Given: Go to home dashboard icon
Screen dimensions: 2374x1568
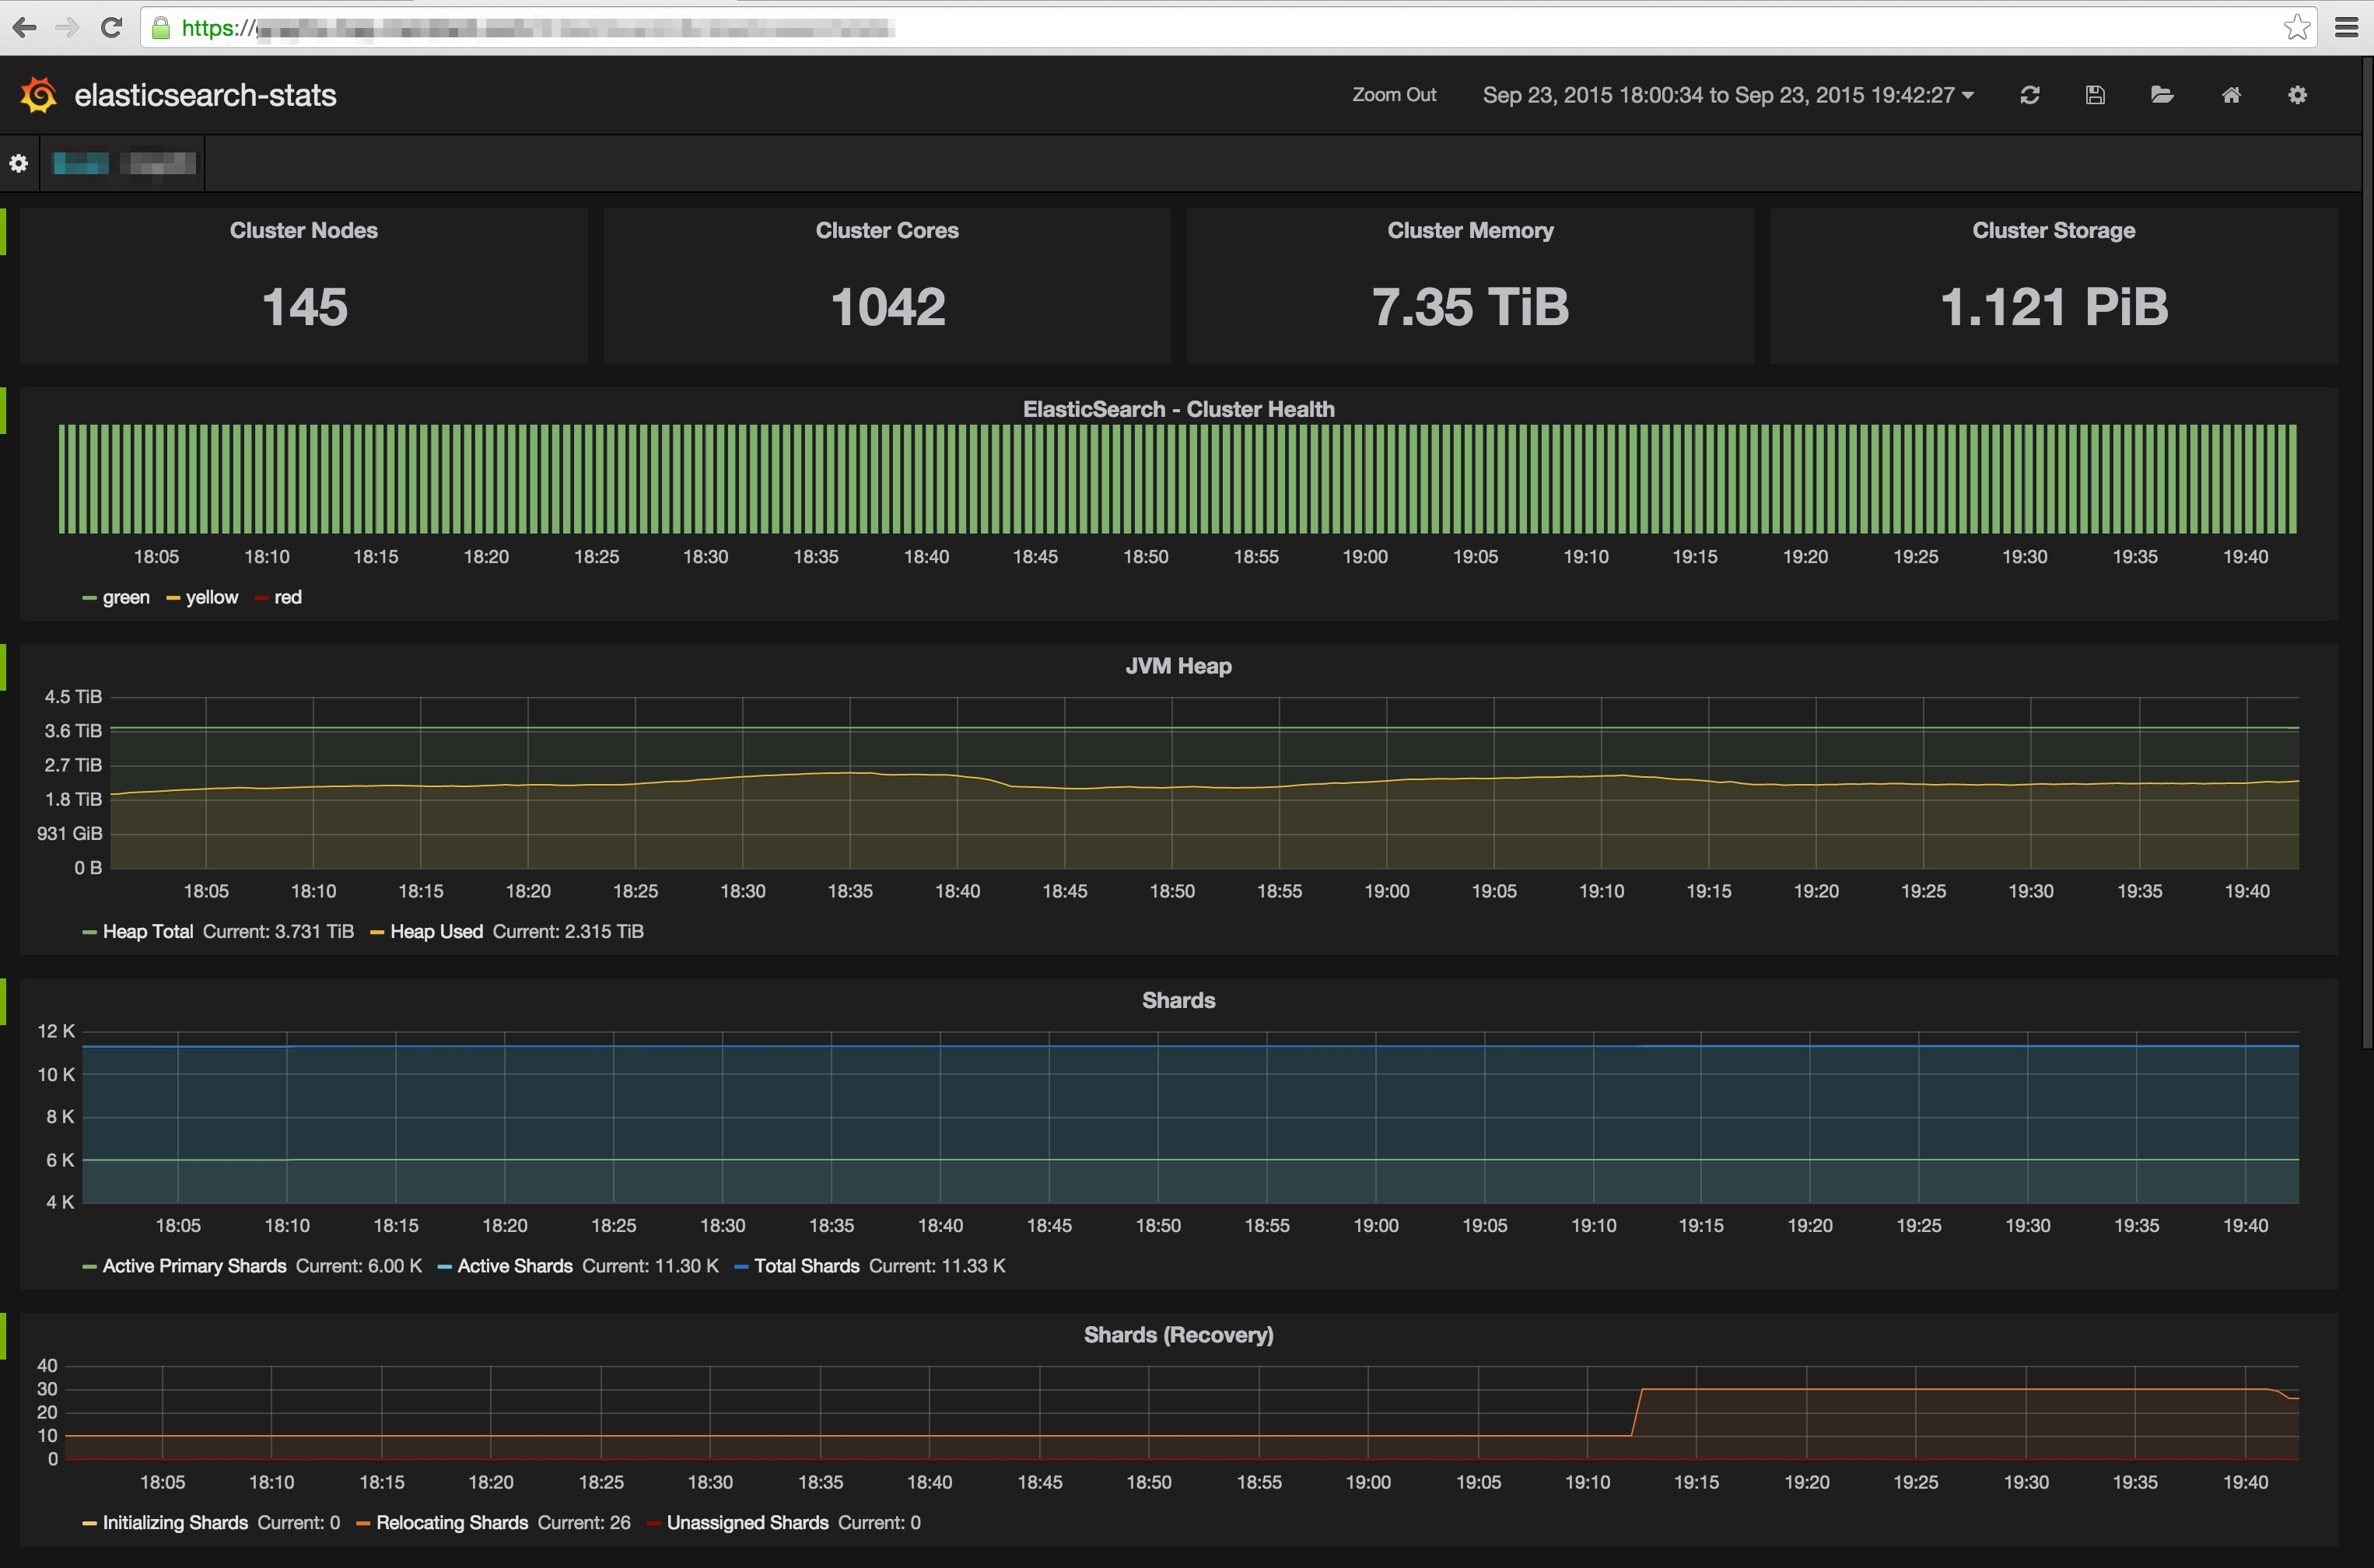Looking at the screenshot, I should (2231, 95).
